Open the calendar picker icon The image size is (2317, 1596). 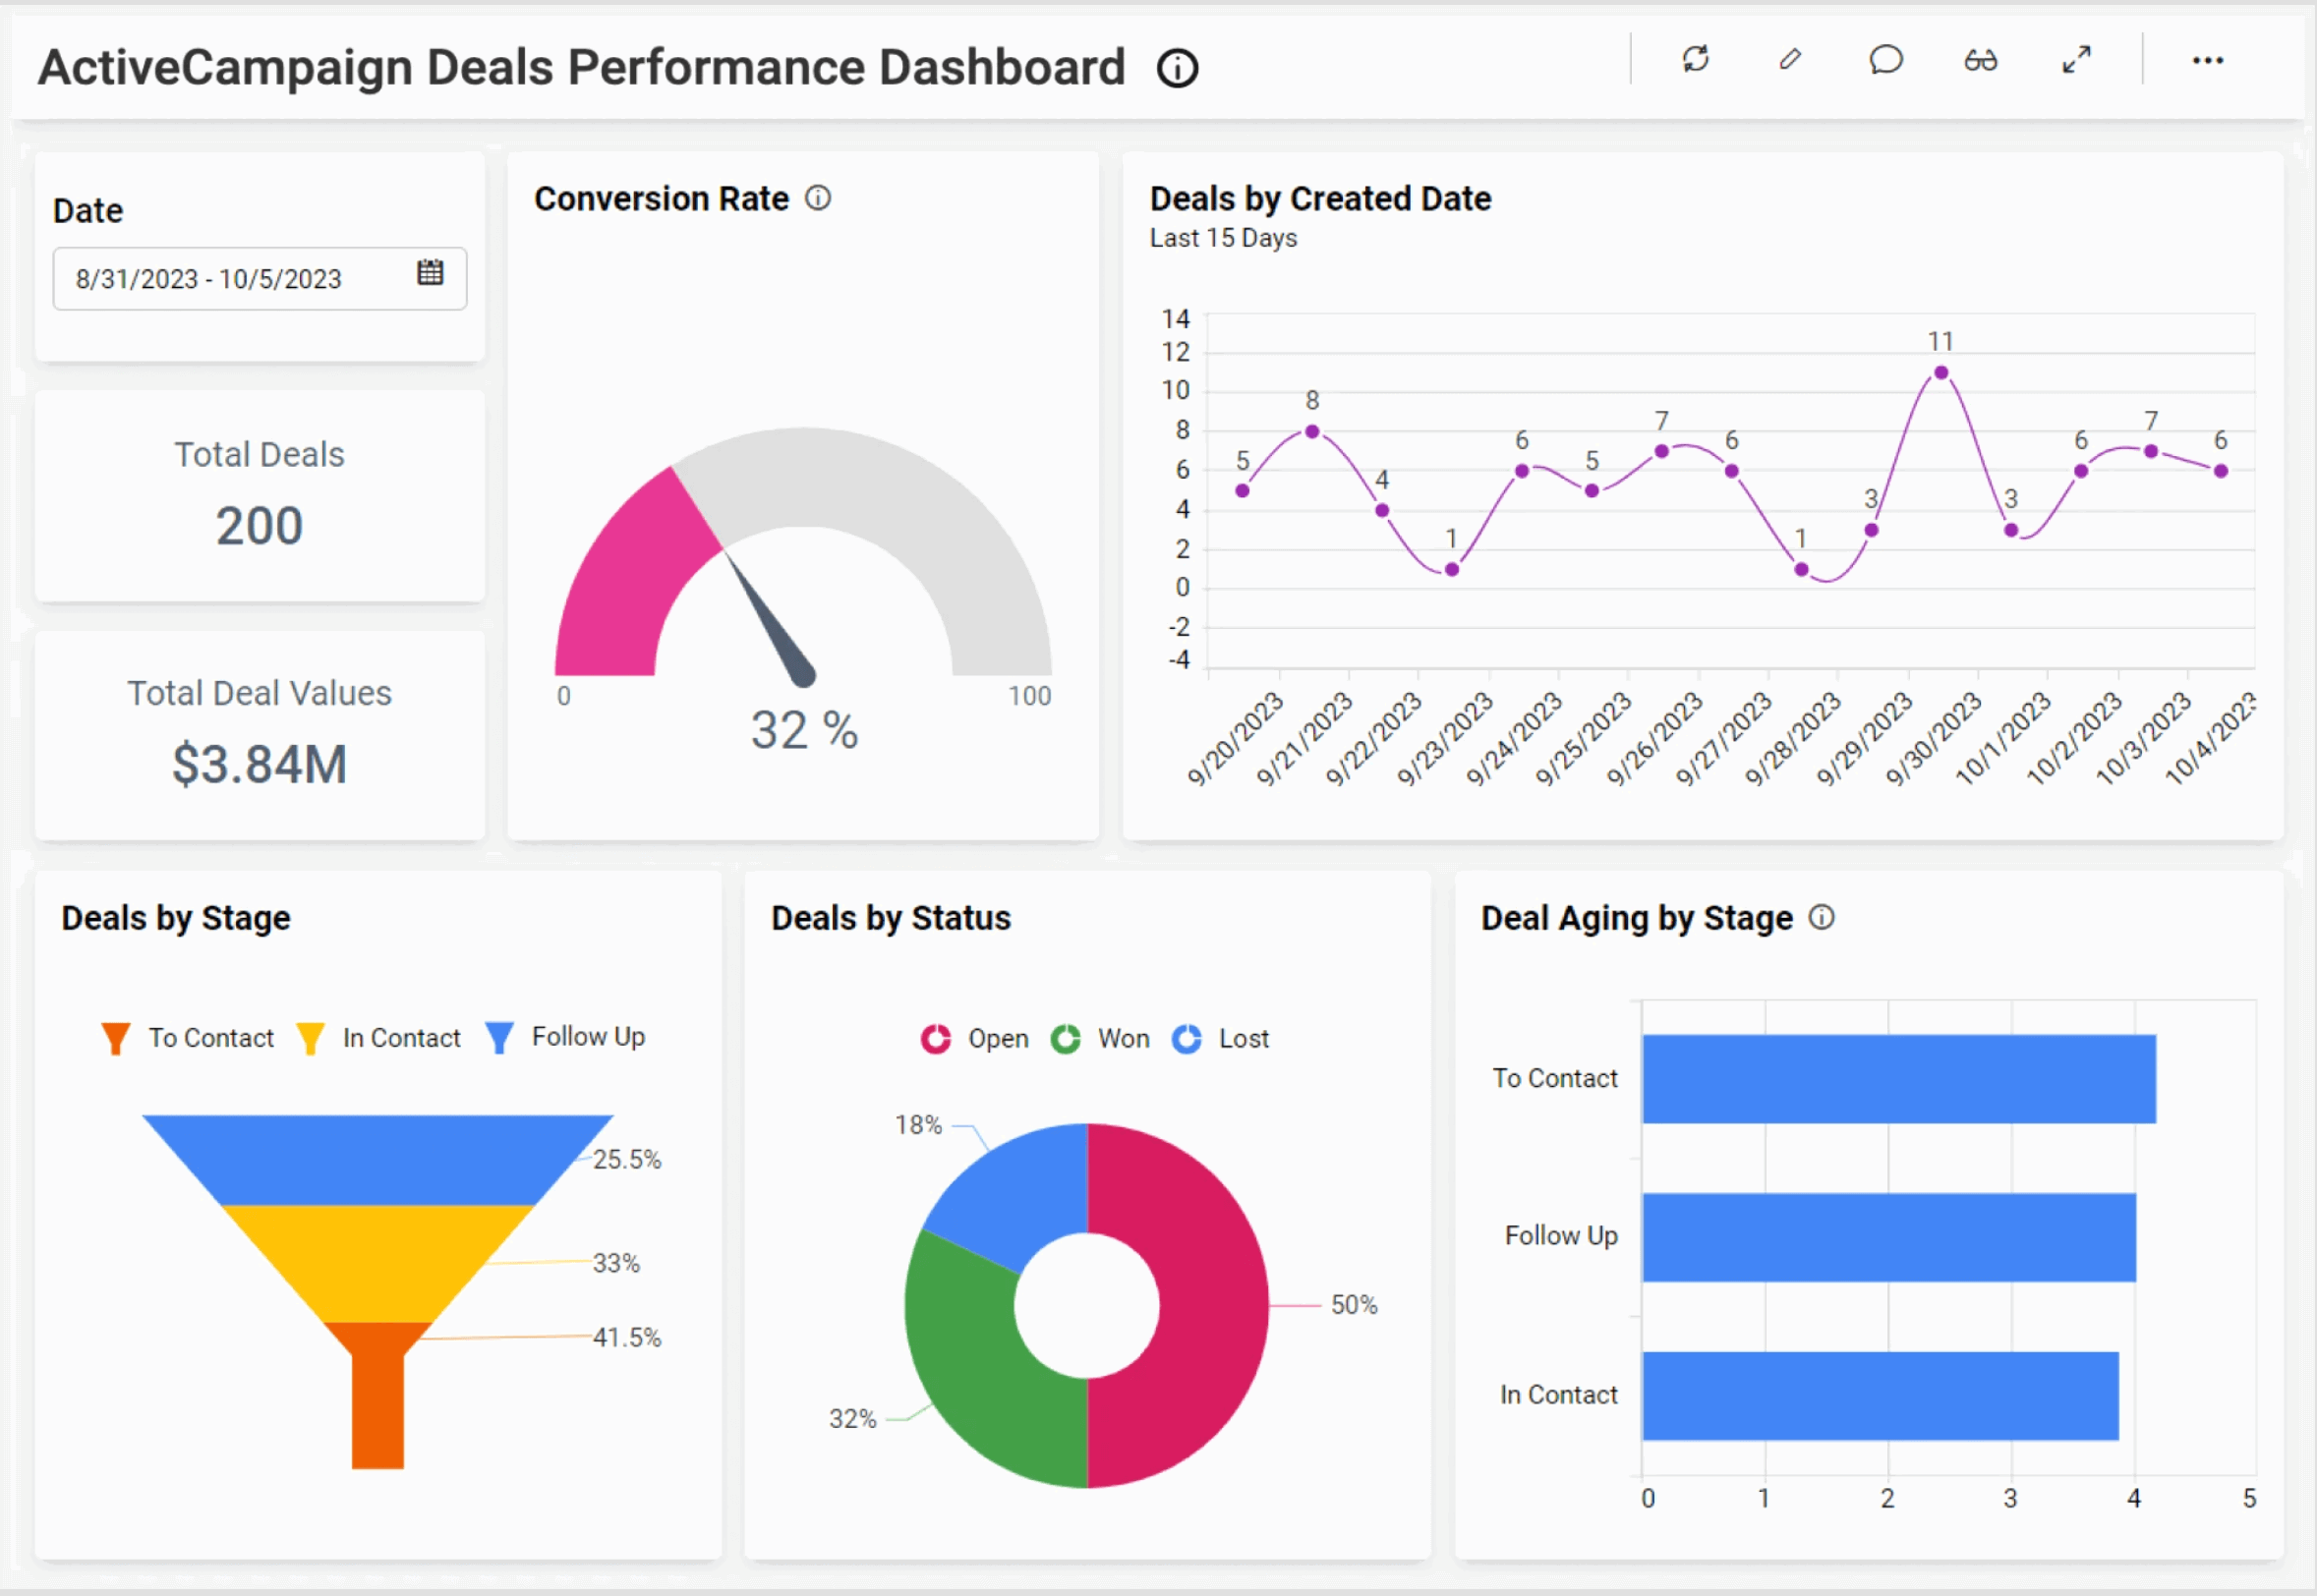[x=430, y=272]
